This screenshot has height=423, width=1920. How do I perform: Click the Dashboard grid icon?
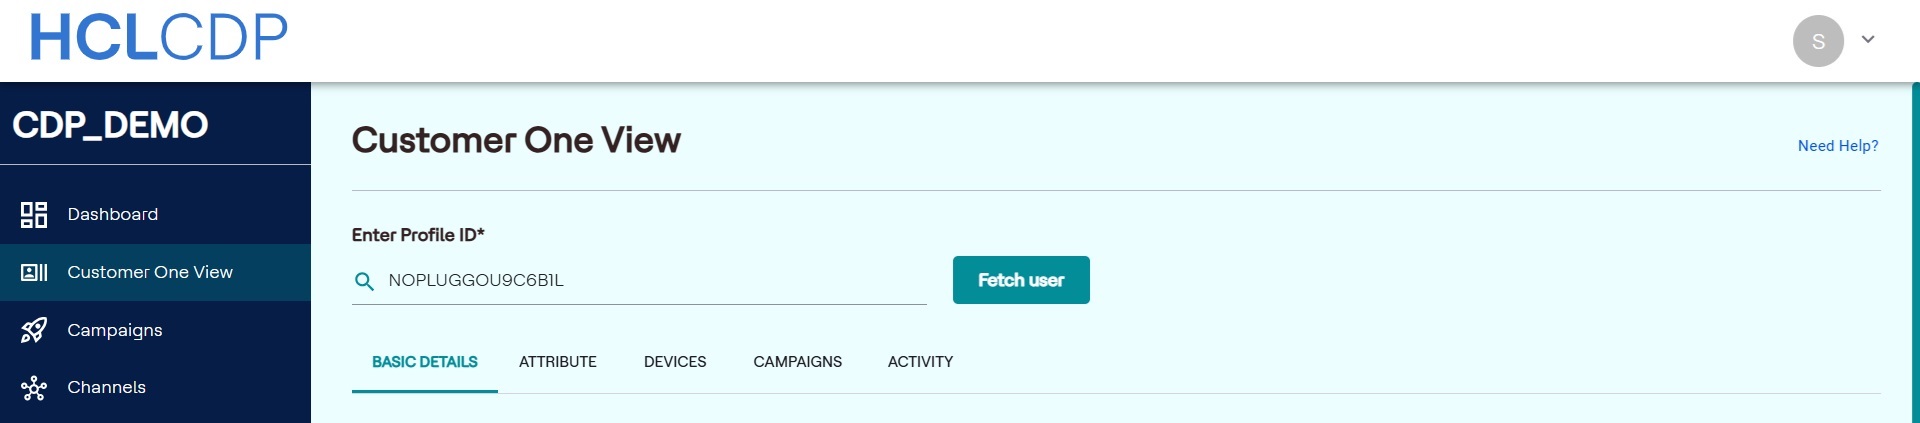click(34, 215)
